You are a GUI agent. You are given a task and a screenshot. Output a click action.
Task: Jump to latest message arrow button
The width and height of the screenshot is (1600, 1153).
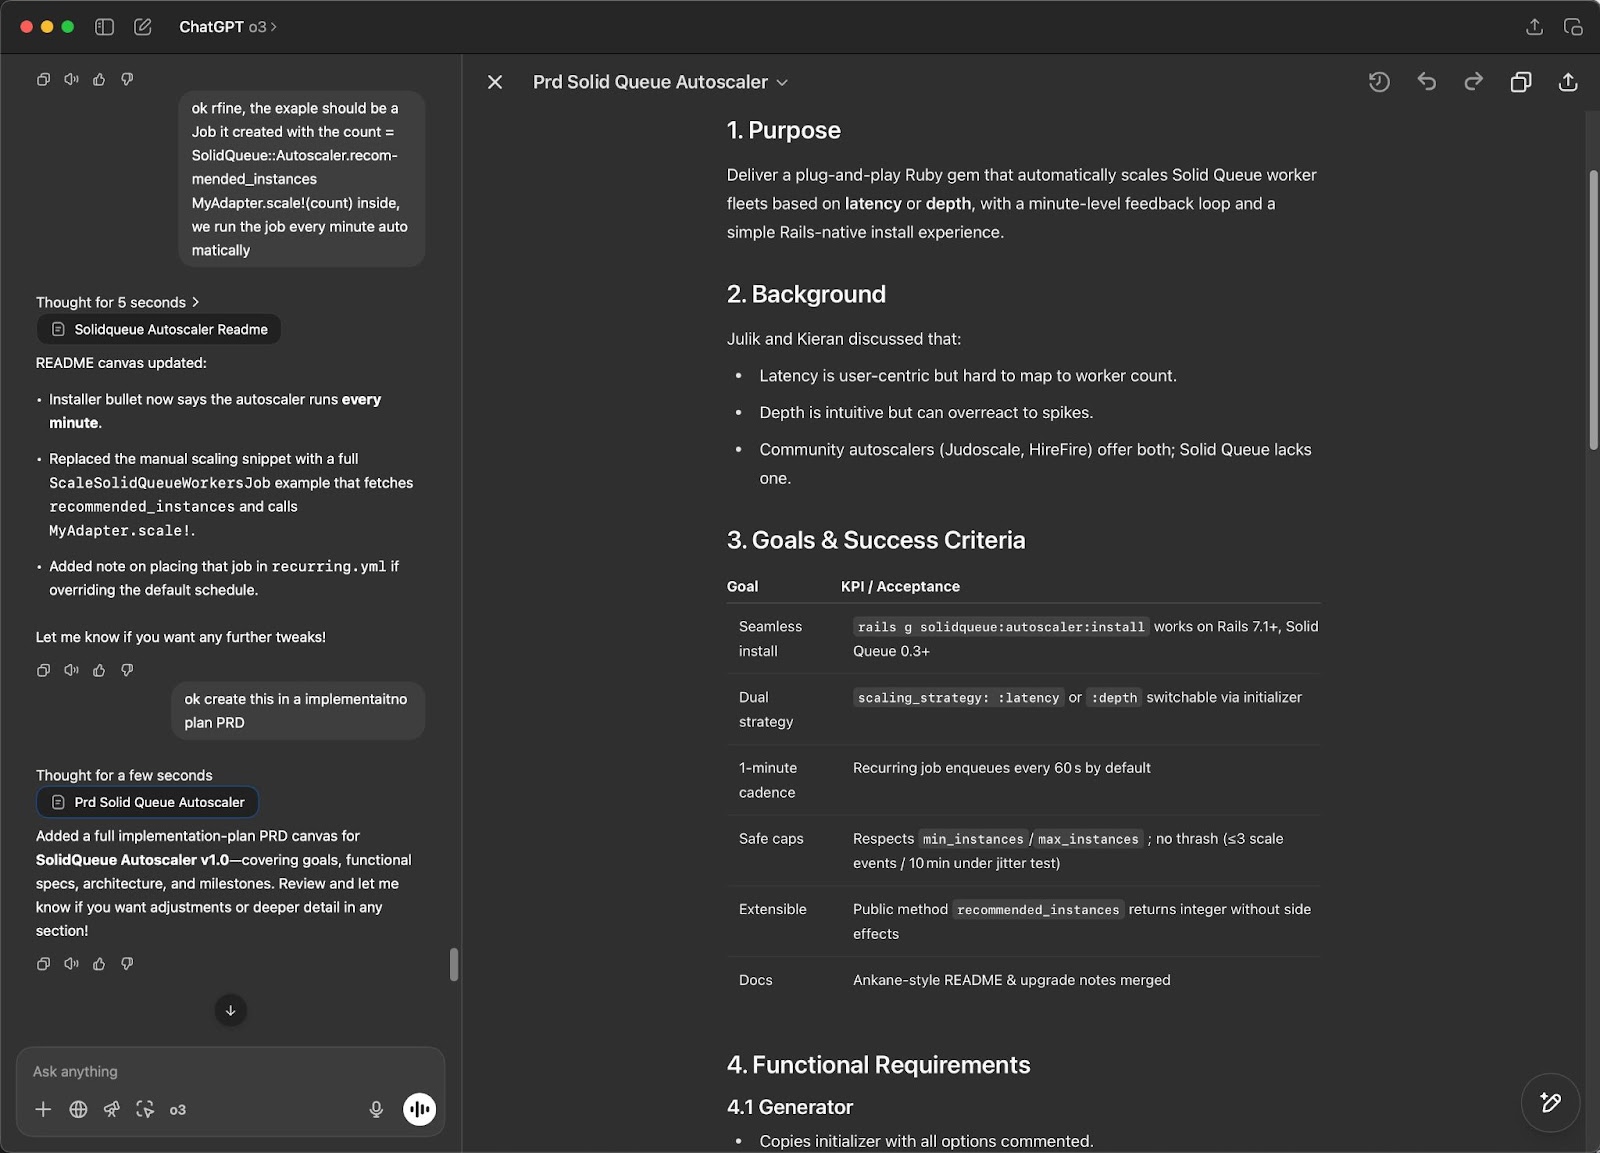(x=230, y=1010)
